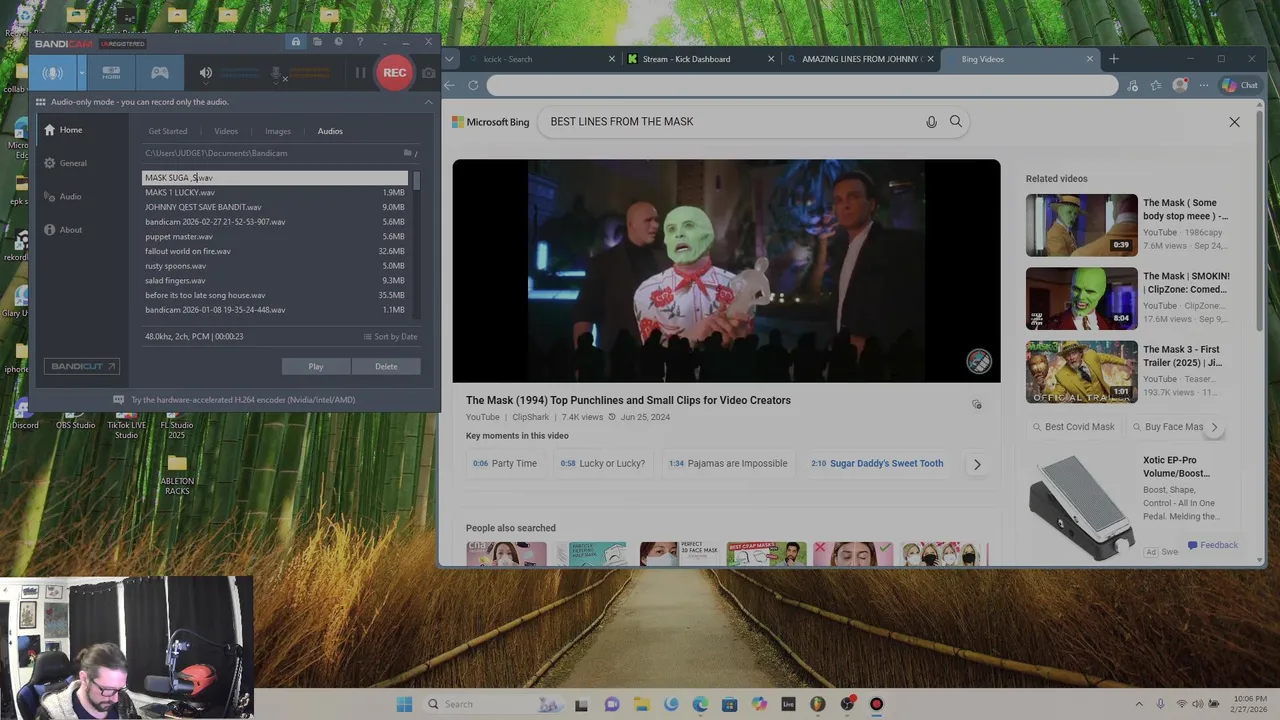Switch to the Images tab in Bandicam
The width and height of the screenshot is (1280, 720).
pos(278,131)
